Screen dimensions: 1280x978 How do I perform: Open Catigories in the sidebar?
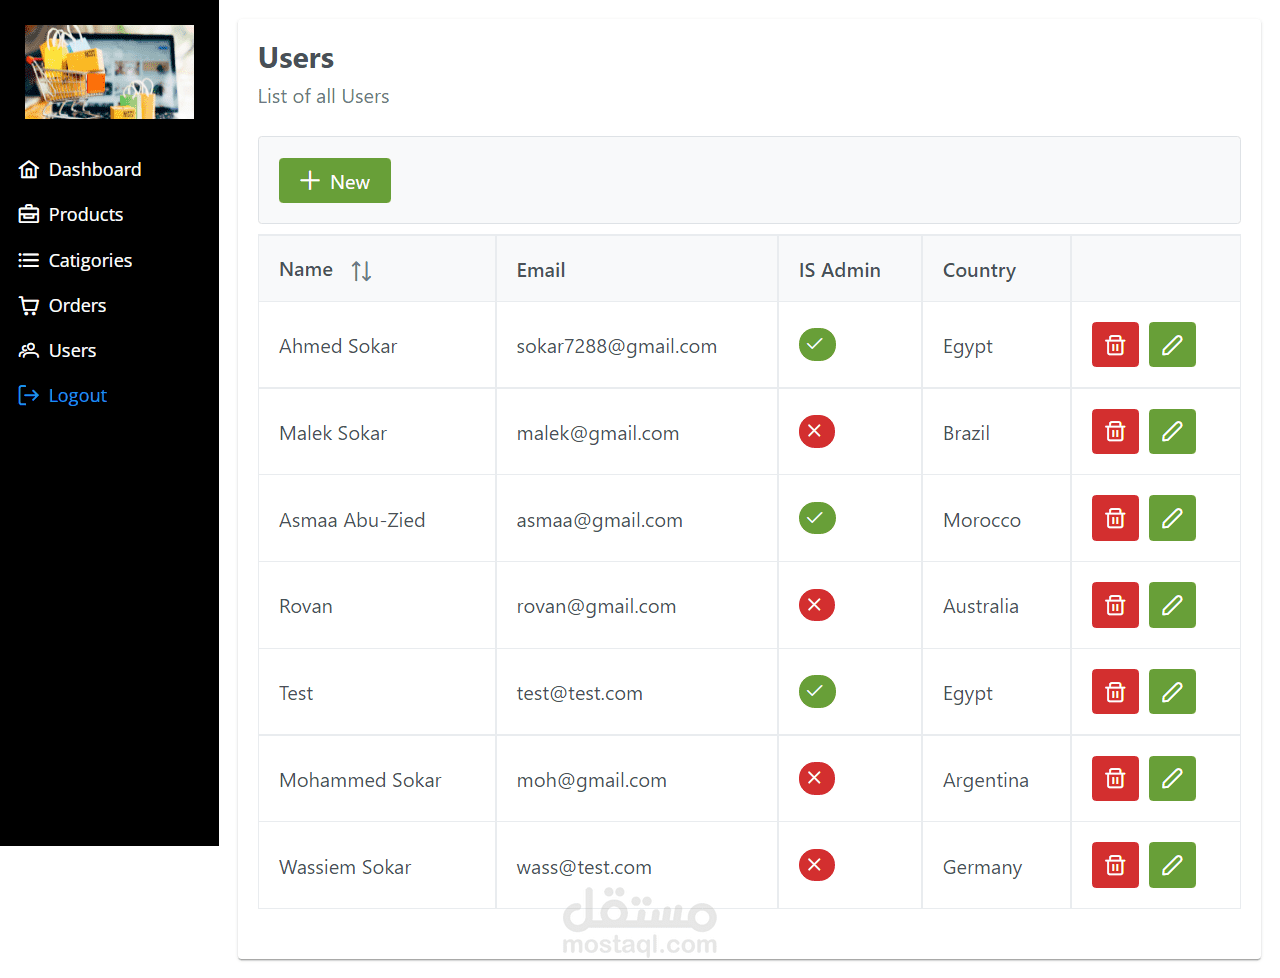[75, 260]
